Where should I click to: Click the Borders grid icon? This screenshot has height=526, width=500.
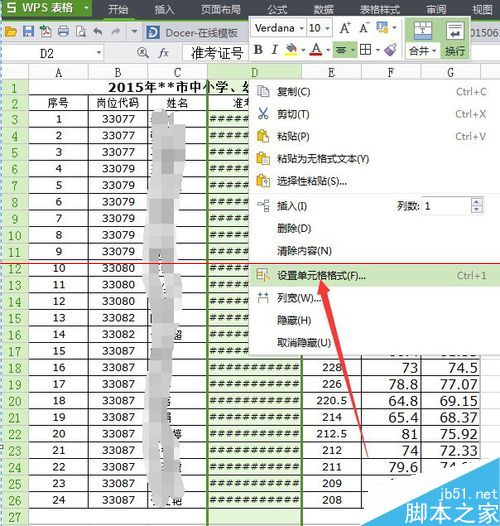pos(365,50)
